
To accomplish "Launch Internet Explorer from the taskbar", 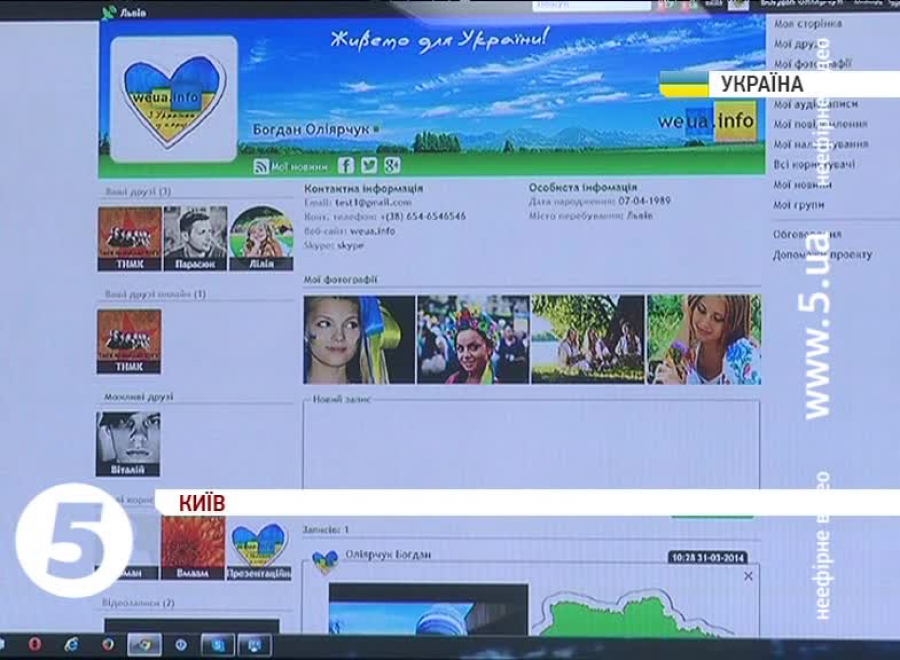I will (73, 643).
